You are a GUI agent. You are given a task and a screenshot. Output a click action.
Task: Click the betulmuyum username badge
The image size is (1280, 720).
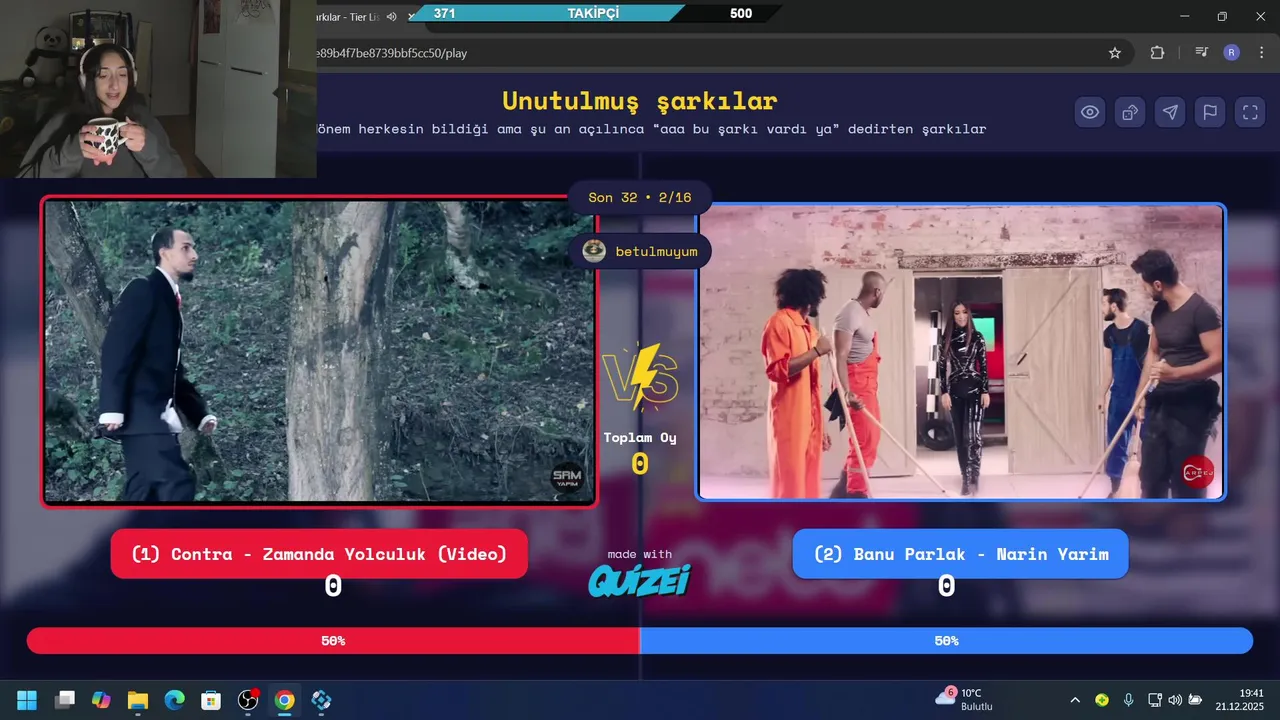pos(640,251)
